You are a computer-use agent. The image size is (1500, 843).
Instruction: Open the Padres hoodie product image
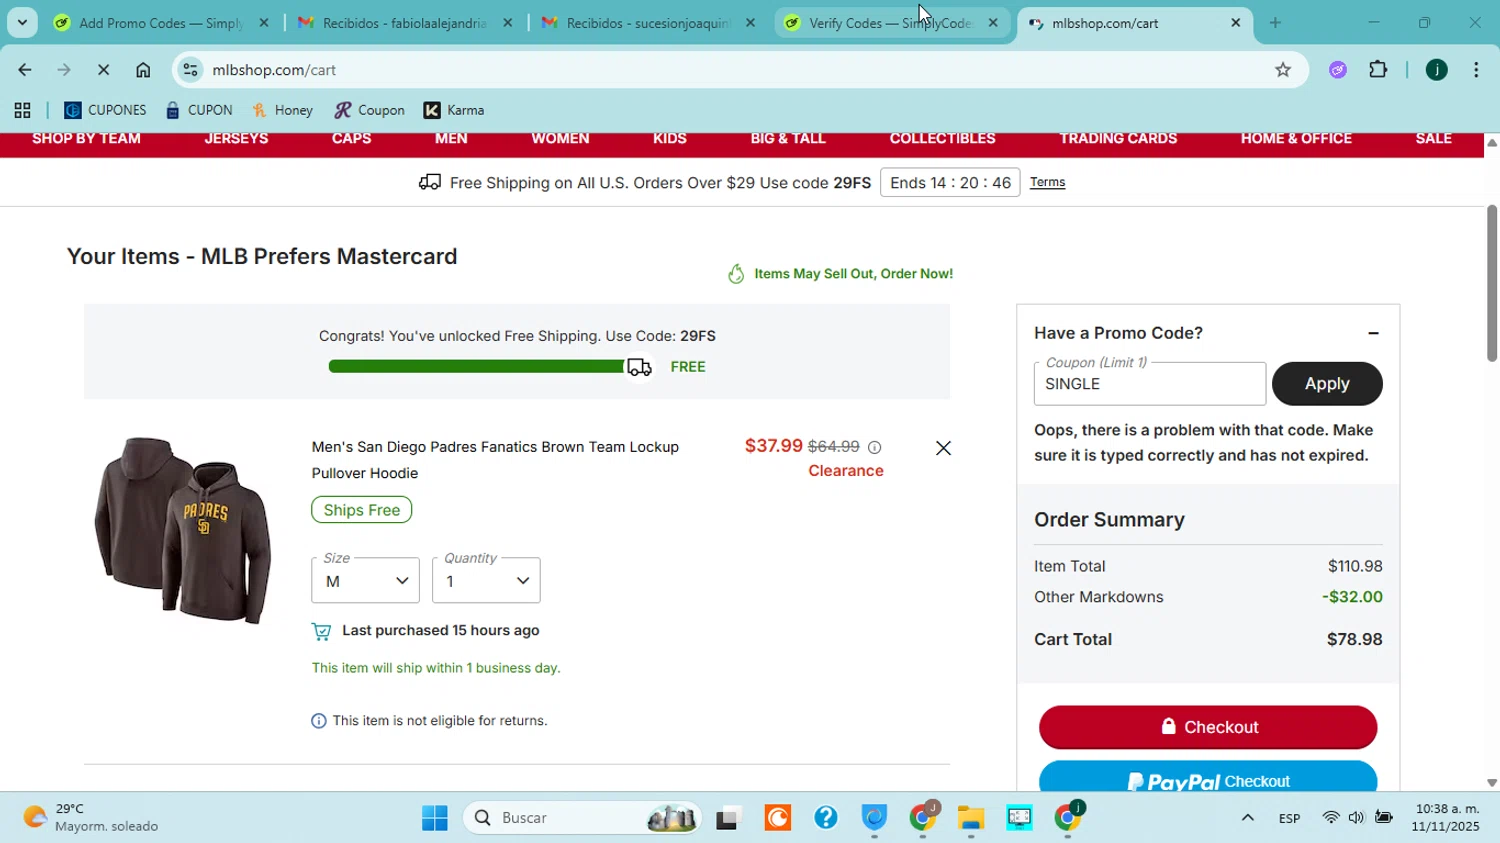(x=183, y=530)
